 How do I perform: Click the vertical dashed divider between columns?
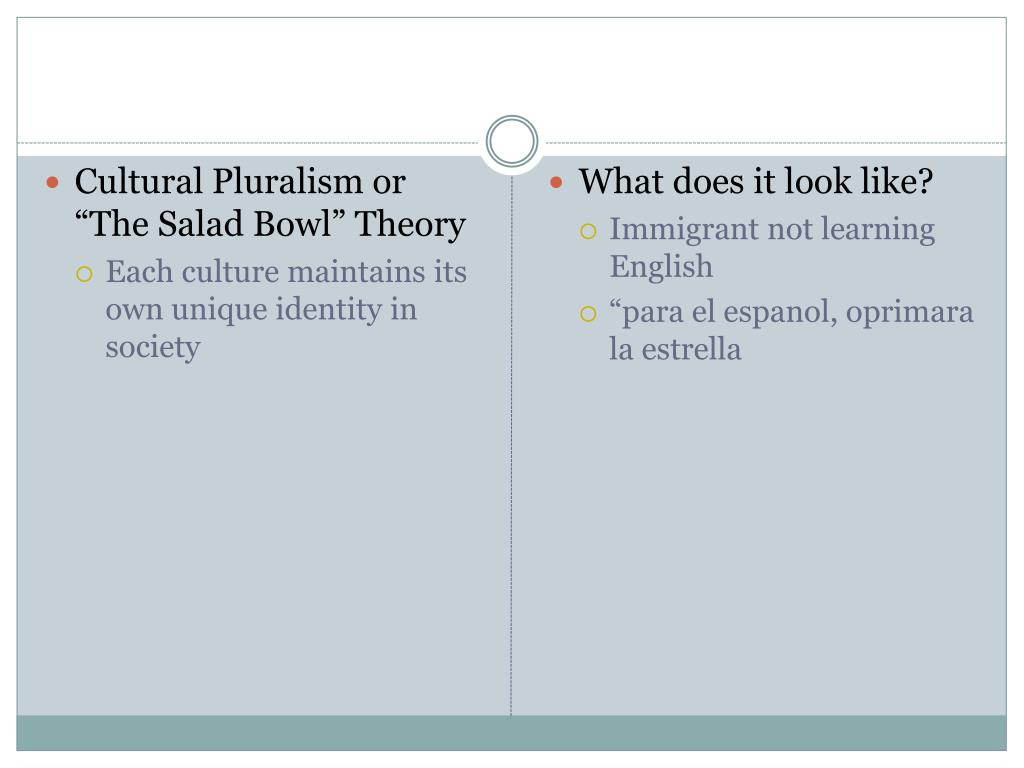coord(511,450)
